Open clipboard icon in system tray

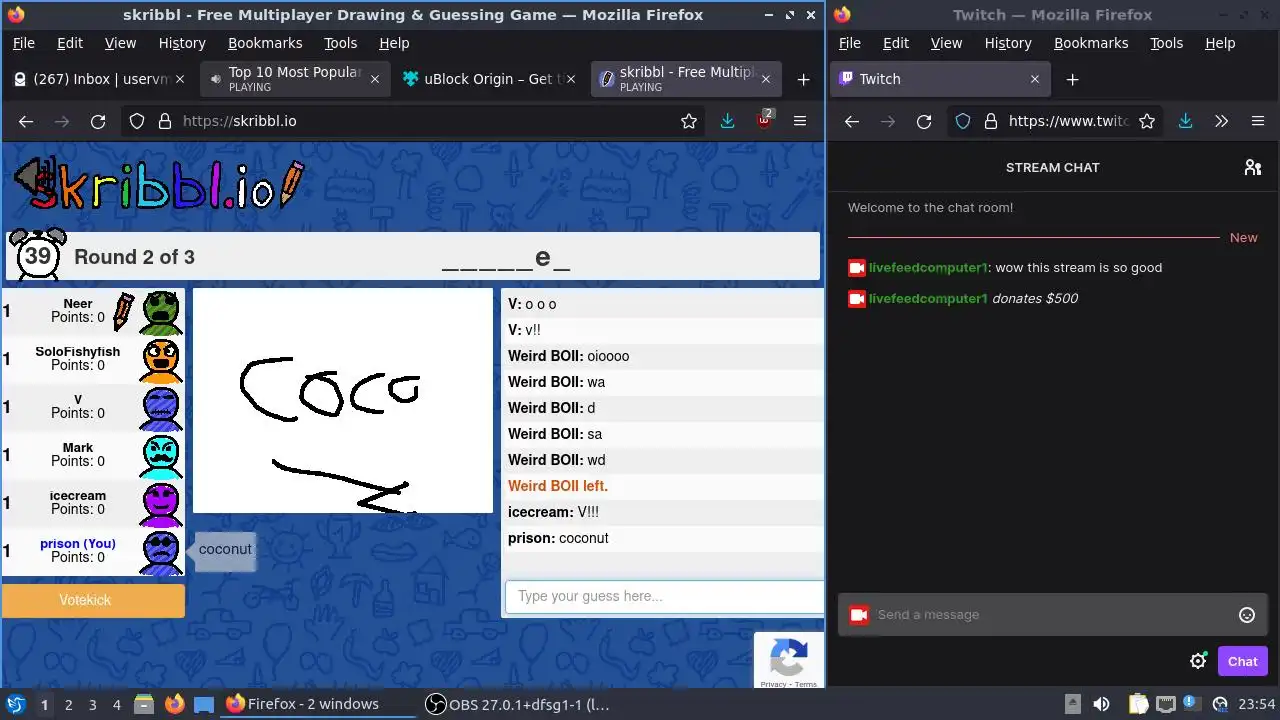(x=1138, y=704)
